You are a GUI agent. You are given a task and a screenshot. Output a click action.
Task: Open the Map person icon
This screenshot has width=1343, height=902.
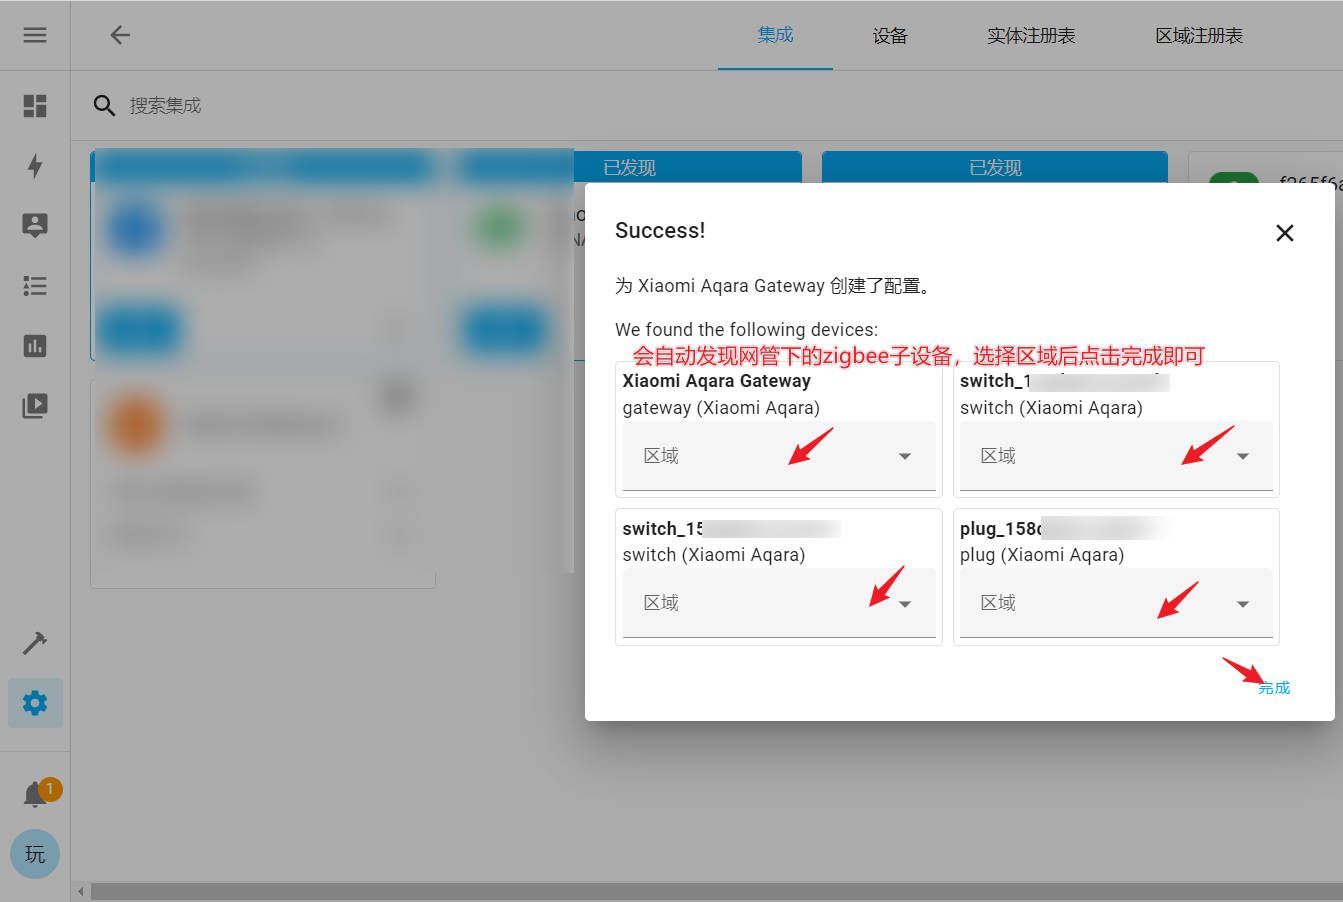click(35, 225)
